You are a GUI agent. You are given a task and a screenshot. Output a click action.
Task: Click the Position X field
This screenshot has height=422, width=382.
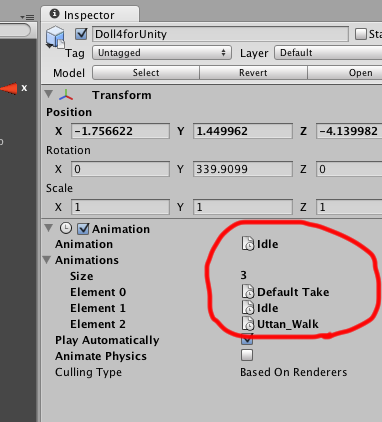pos(120,131)
